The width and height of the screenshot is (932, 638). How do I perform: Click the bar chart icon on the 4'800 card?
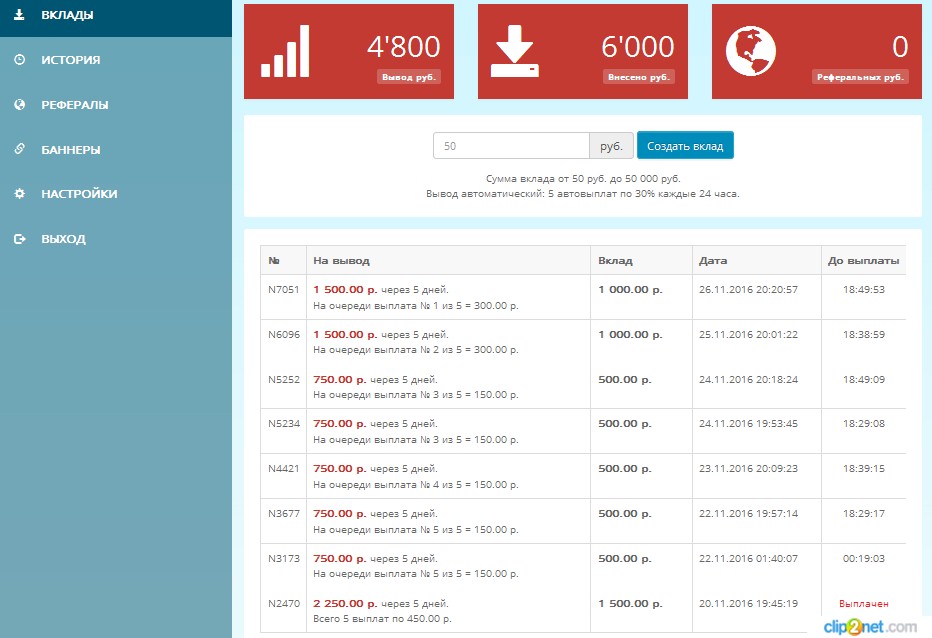click(x=285, y=51)
